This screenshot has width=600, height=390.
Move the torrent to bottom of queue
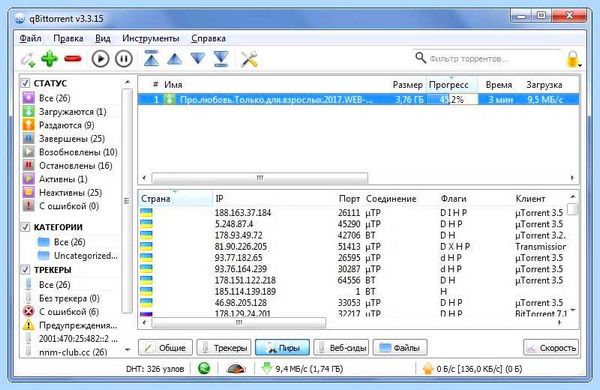point(221,59)
